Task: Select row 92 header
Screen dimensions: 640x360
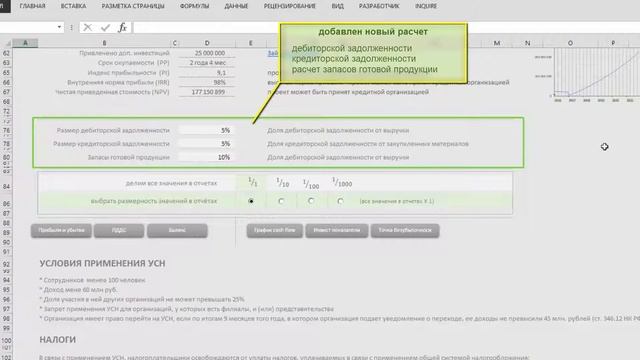Action: (x=6, y=264)
